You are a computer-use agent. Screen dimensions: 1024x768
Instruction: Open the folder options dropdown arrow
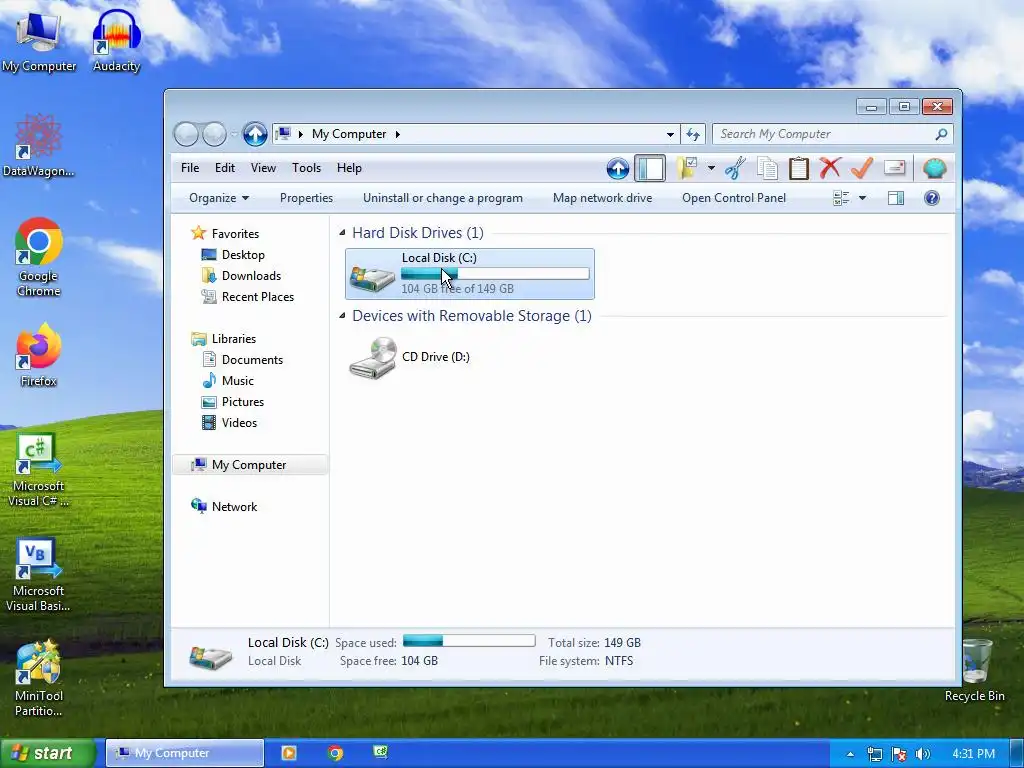point(711,168)
